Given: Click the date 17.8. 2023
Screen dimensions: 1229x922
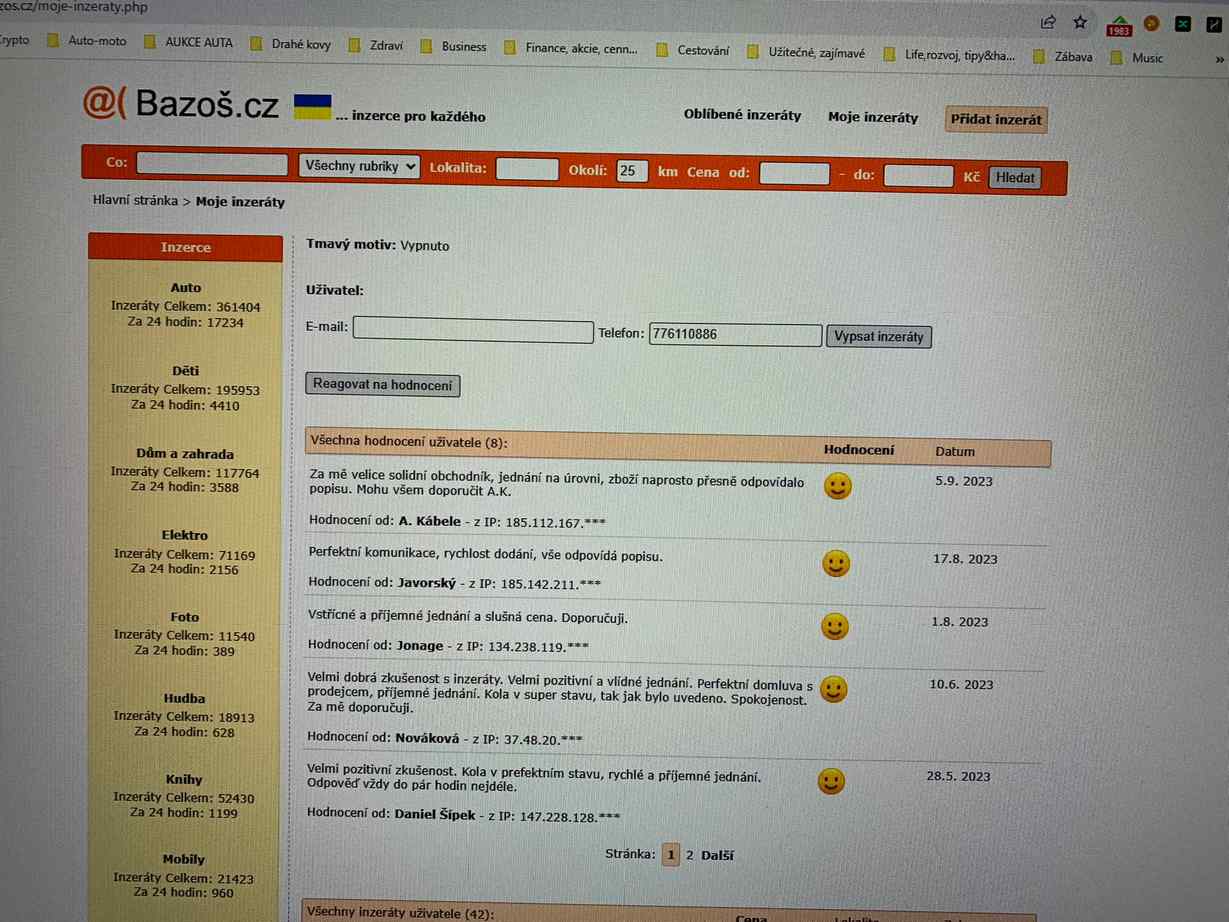Looking at the screenshot, I should tap(965, 559).
